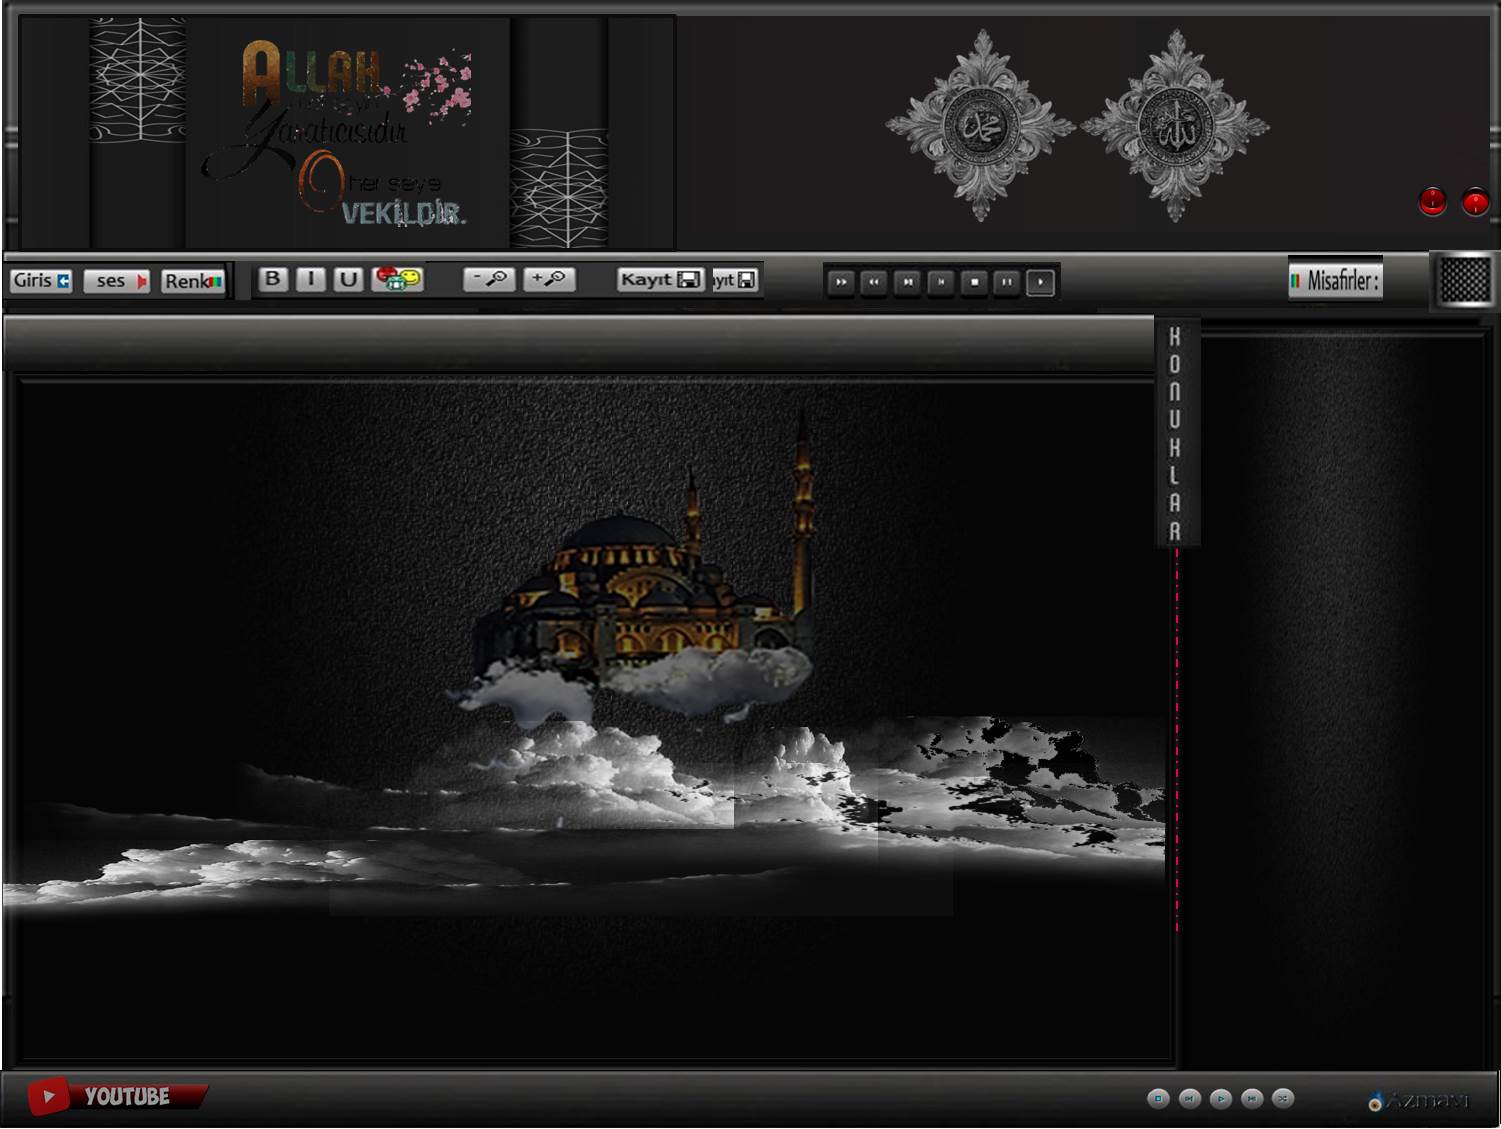Click the YouTube logo button
1501x1129 pixels.
[x=115, y=1097]
